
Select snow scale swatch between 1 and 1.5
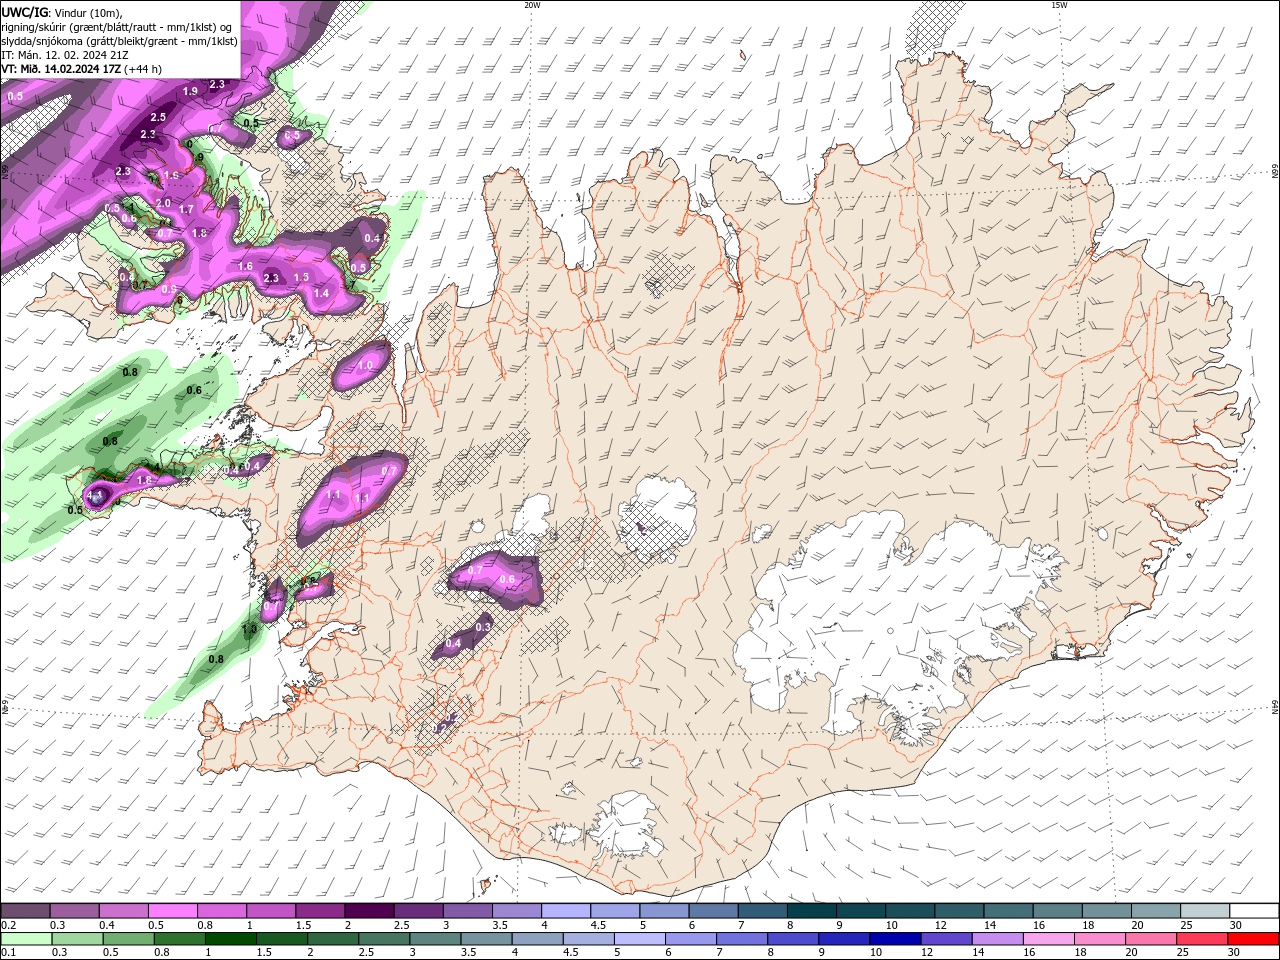click(270, 910)
